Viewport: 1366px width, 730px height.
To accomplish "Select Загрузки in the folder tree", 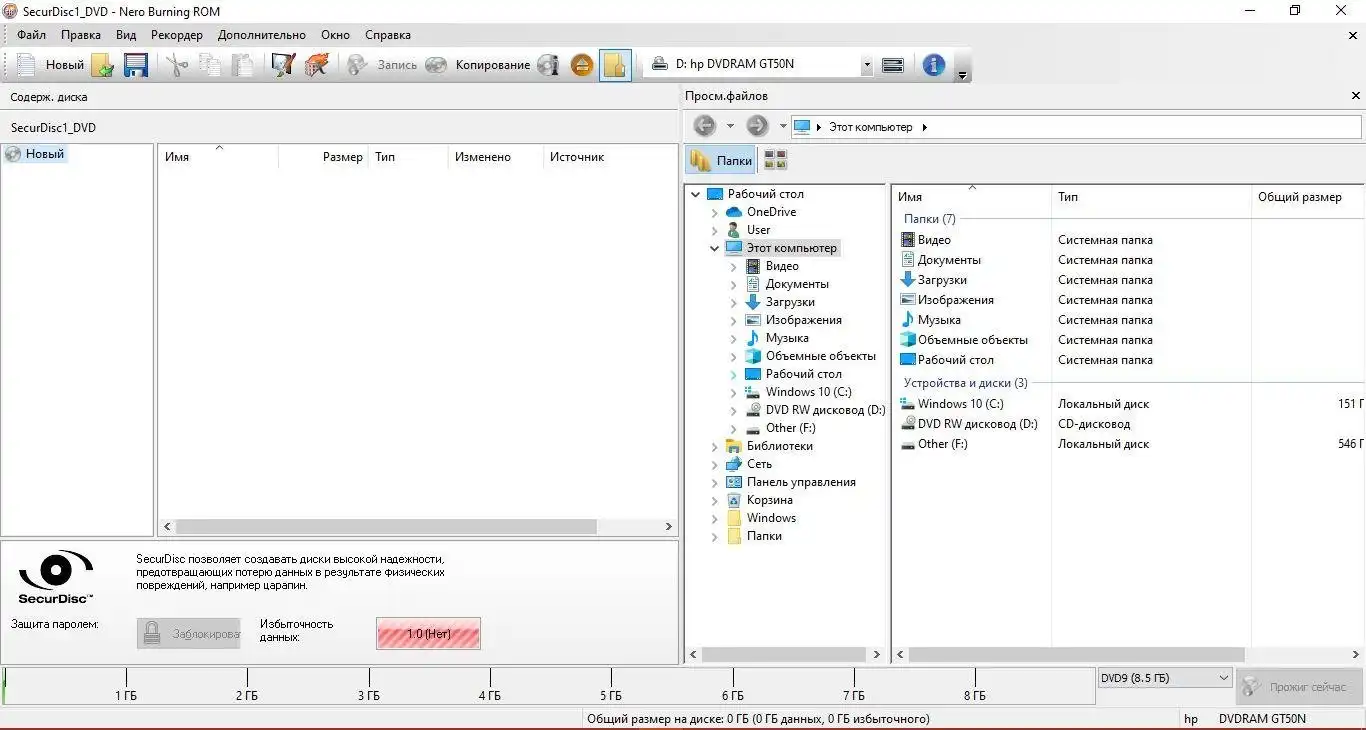I will (790, 302).
